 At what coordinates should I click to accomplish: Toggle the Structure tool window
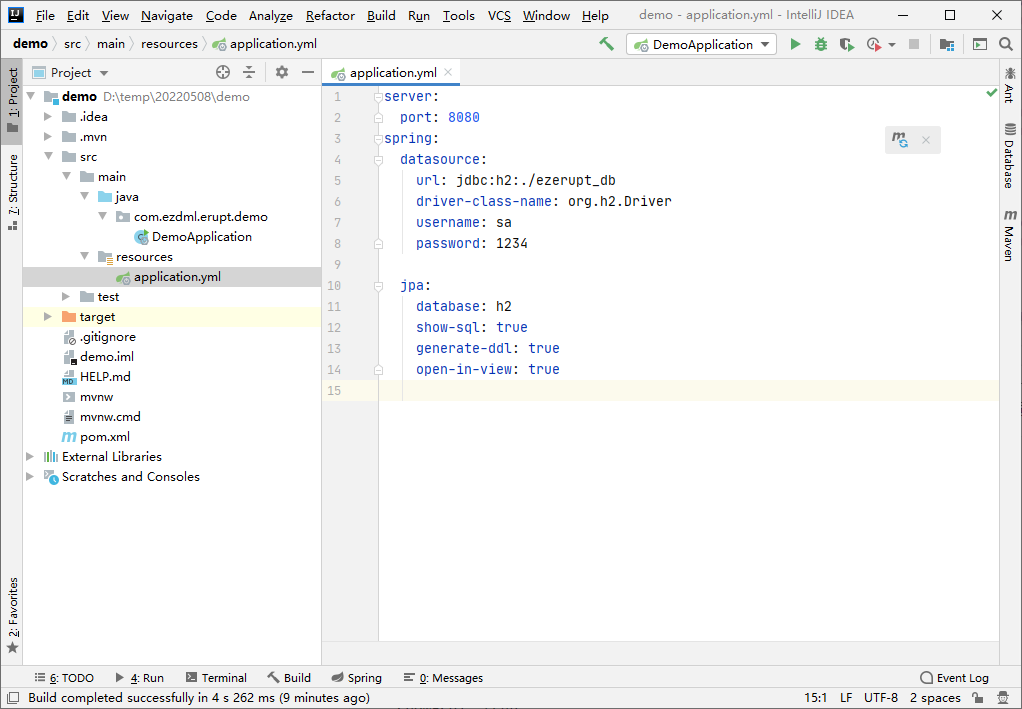tap(12, 192)
